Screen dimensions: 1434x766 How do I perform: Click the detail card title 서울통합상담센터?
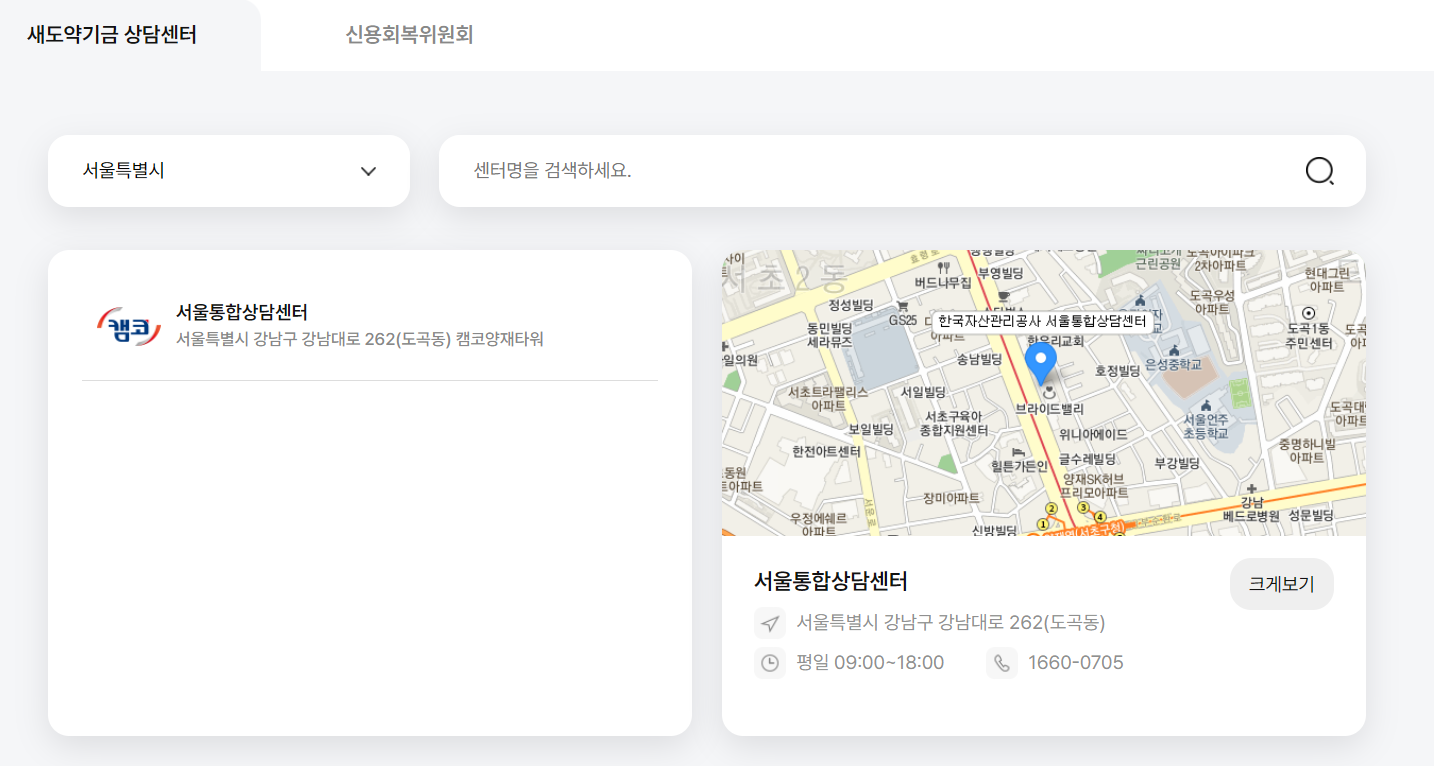831,581
